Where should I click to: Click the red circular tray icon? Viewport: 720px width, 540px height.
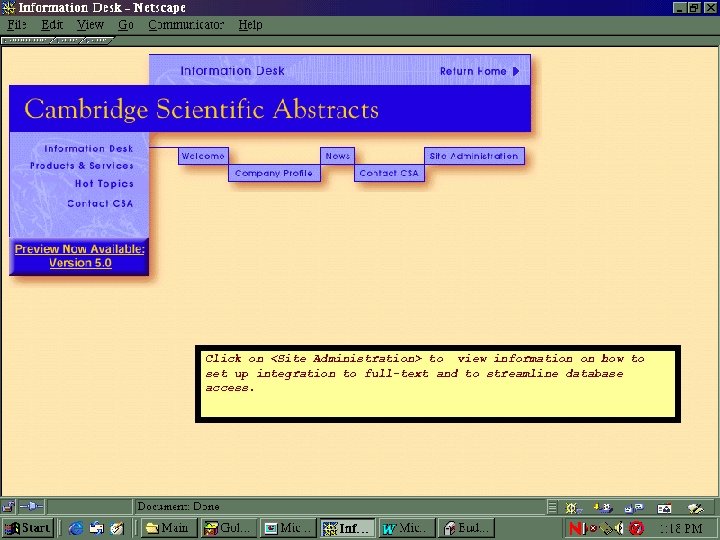point(636,529)
